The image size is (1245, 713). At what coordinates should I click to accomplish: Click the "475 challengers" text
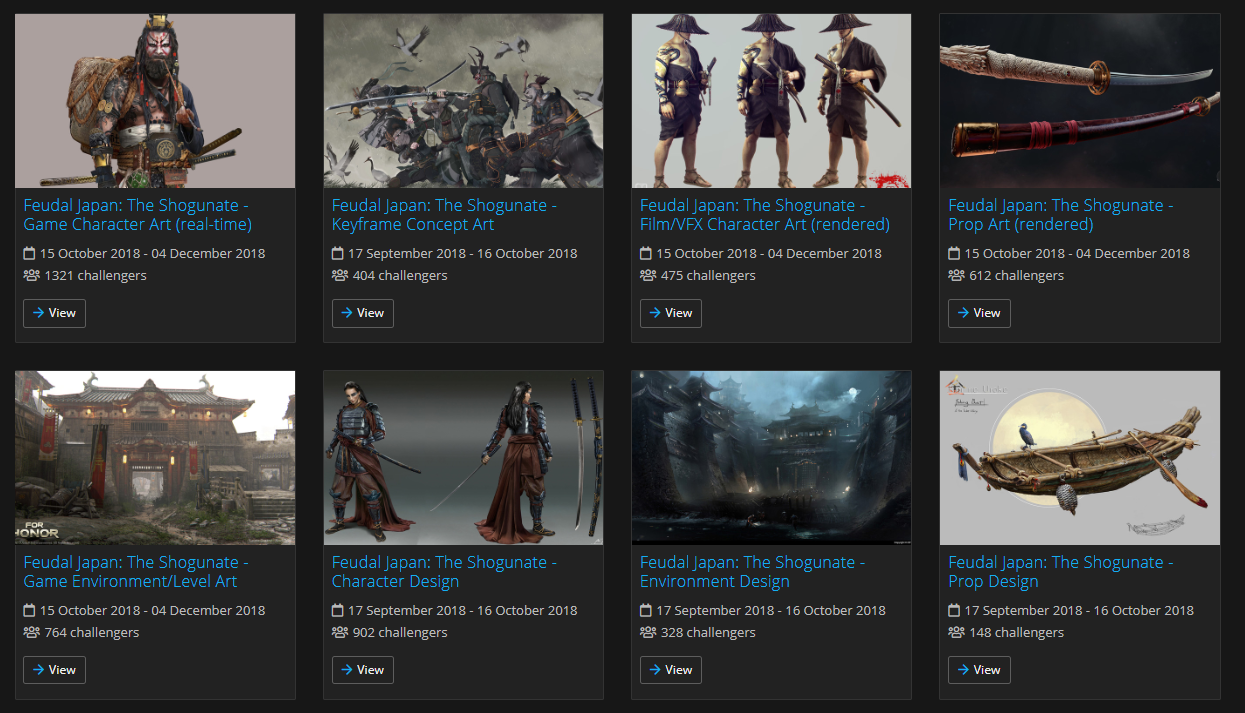708,275
